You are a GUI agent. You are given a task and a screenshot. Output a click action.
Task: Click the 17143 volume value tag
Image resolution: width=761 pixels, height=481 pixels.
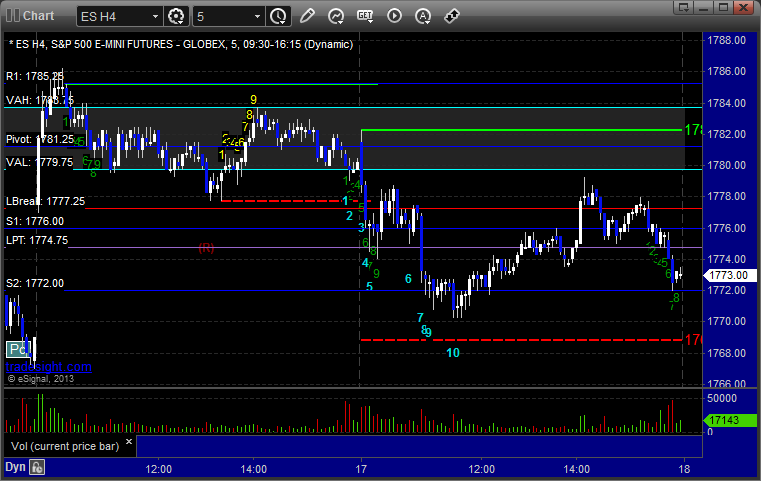[x=730, y=420]
